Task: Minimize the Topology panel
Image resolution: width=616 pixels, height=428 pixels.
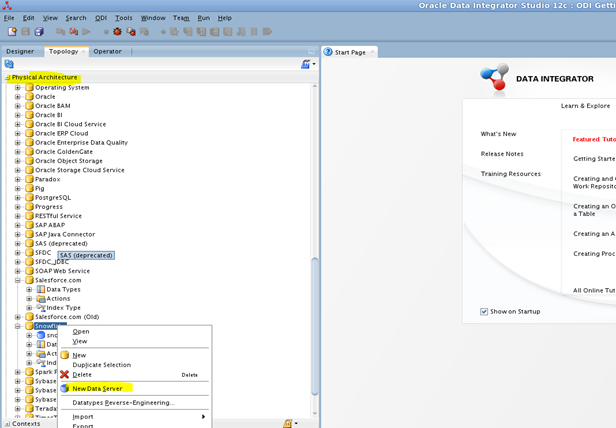Action: (311, 51)
